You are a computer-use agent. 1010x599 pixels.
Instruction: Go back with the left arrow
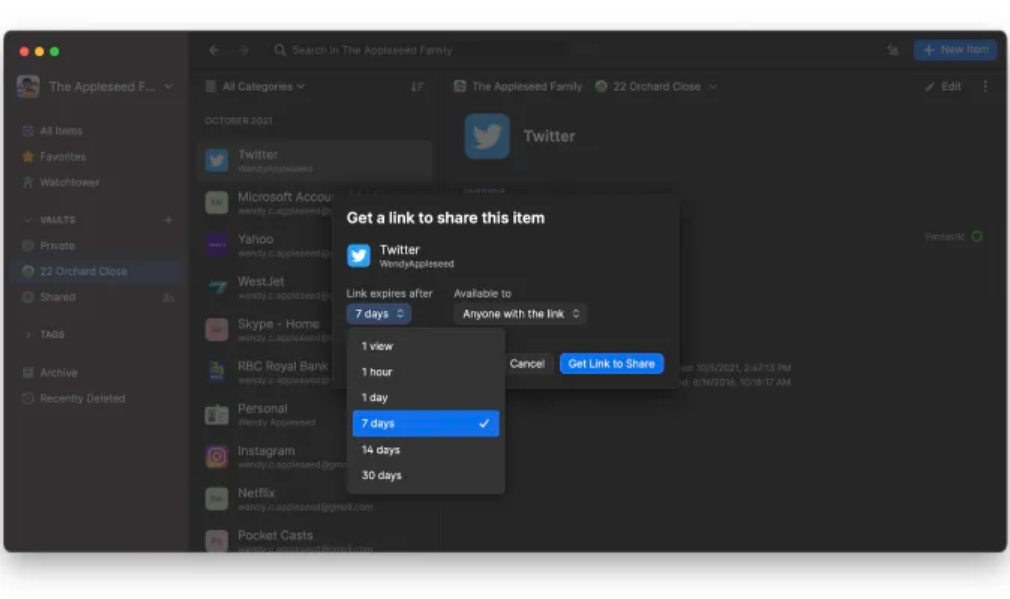tap(214, 50)
